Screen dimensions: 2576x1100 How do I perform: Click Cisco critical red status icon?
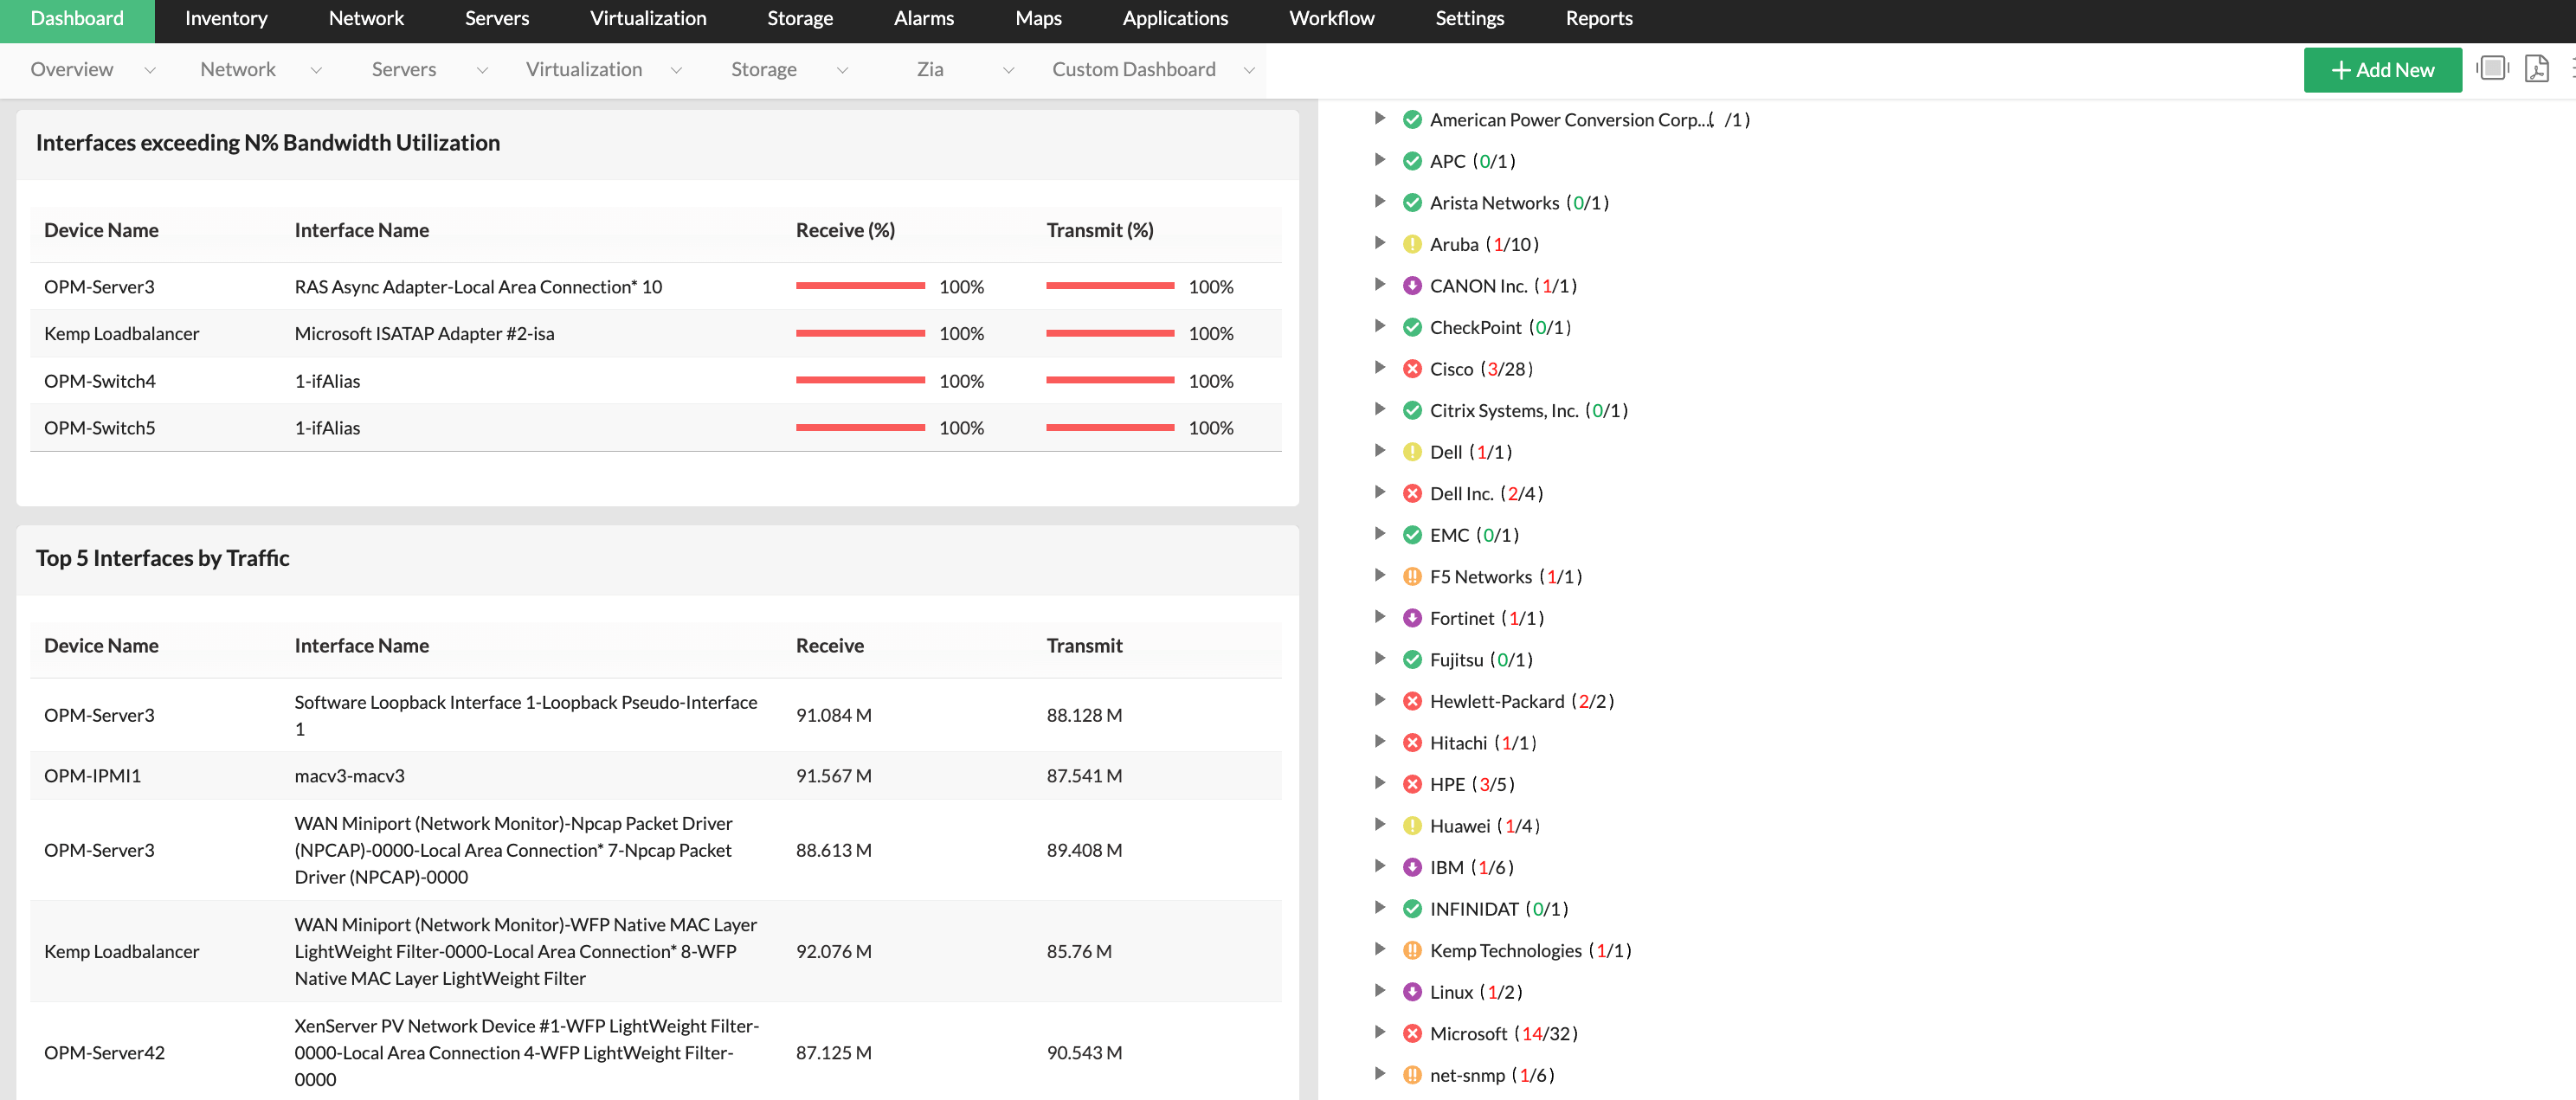(x=1412, y=369)
